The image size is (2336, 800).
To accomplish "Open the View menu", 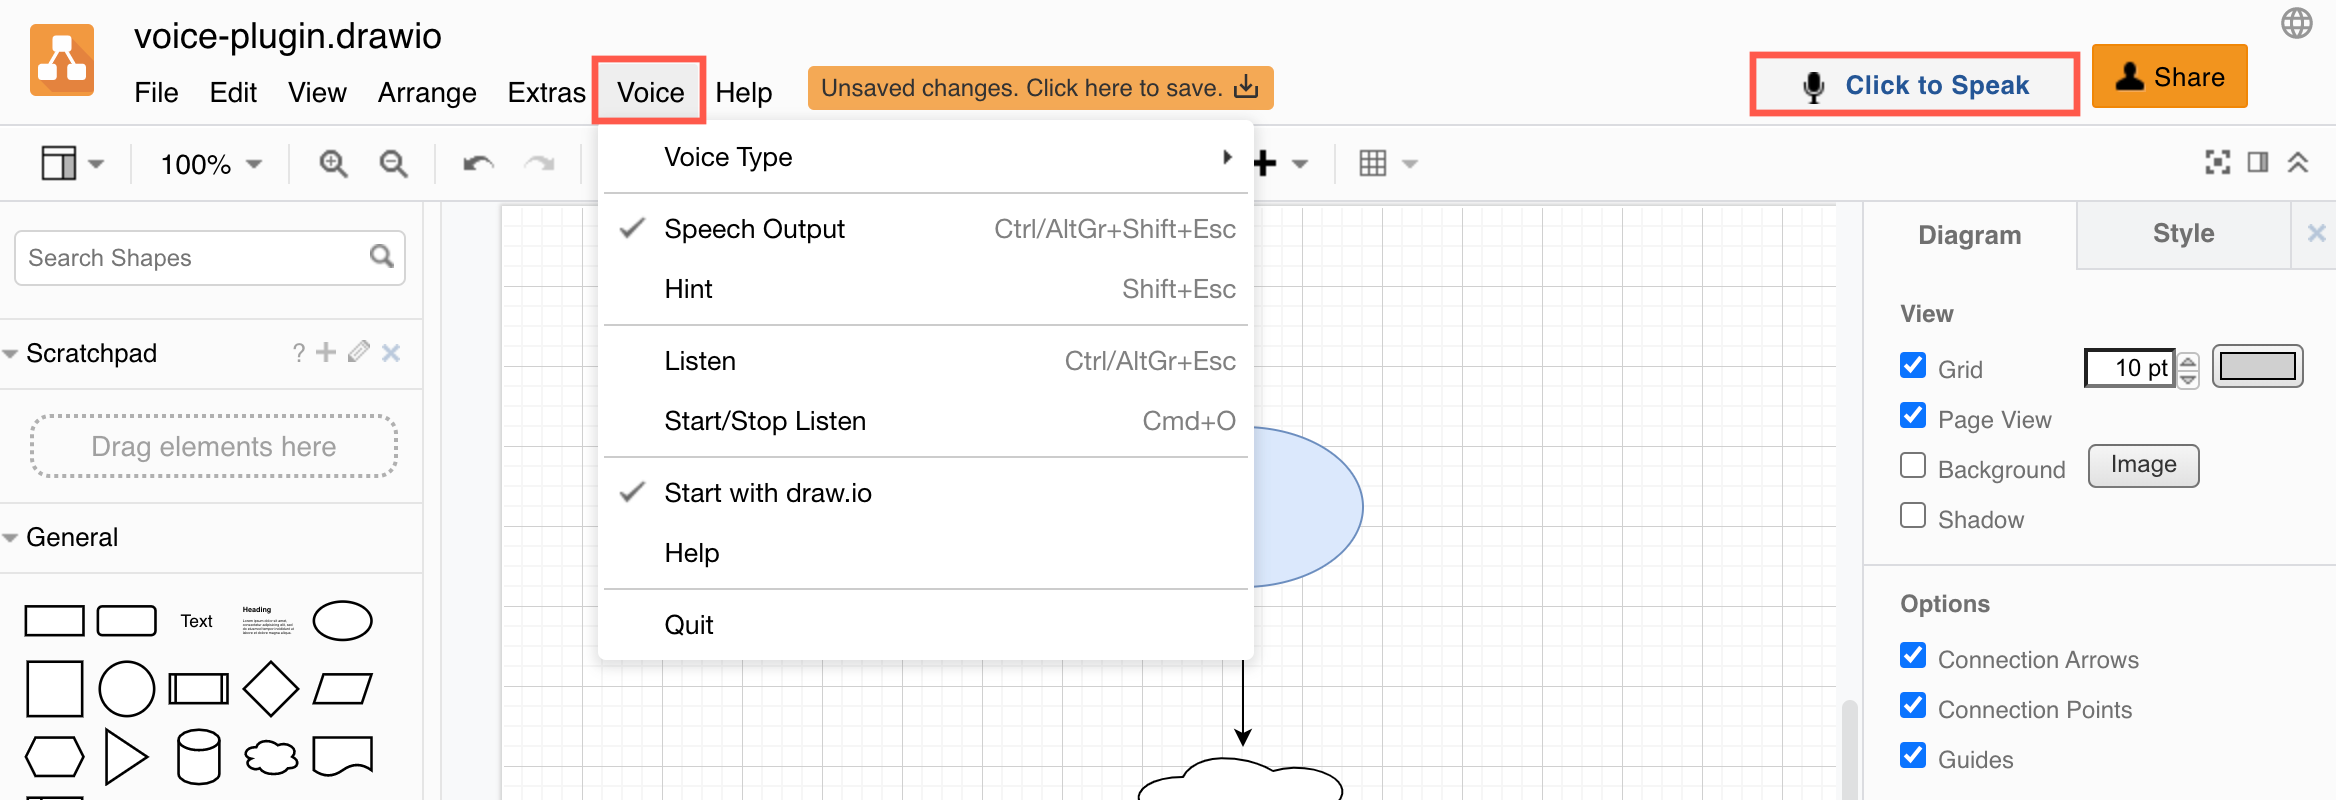I will click(x=317, y=93).
